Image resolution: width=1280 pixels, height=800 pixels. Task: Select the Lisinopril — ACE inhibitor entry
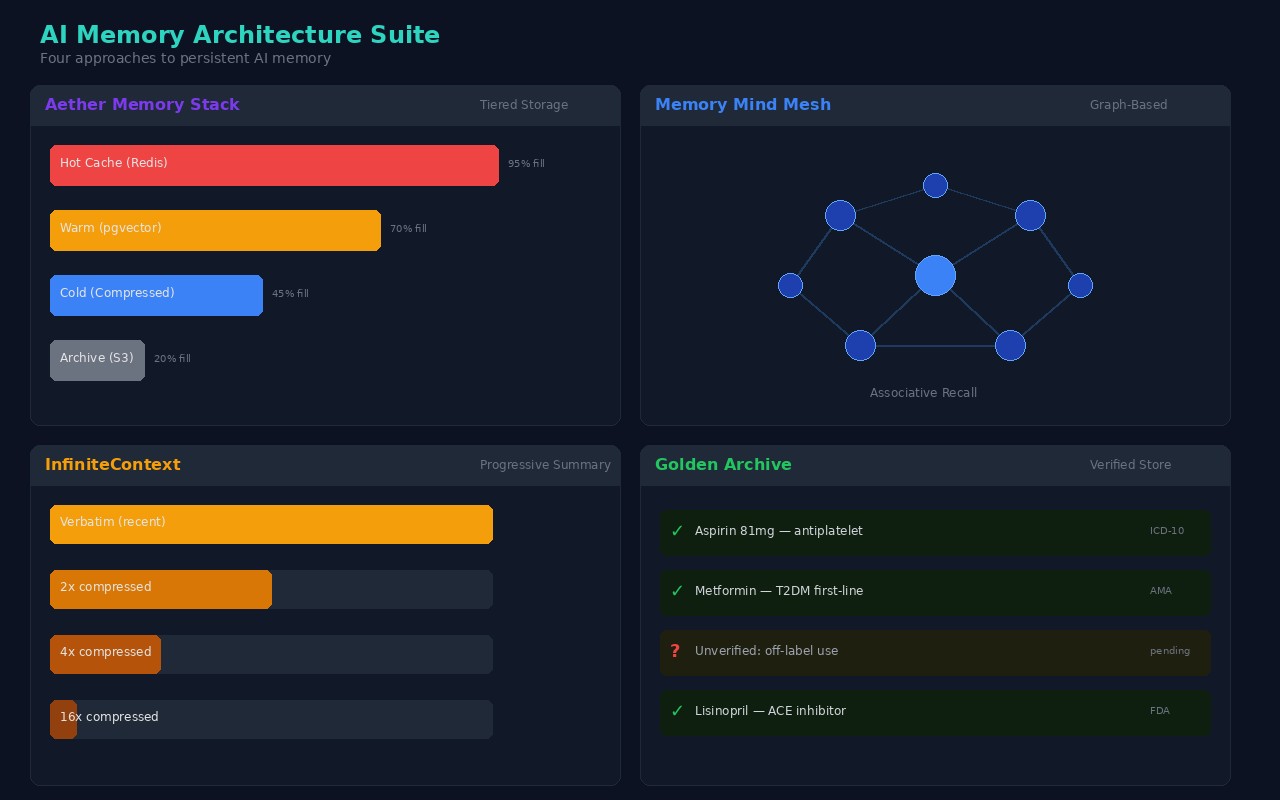[x=935, y=711]
